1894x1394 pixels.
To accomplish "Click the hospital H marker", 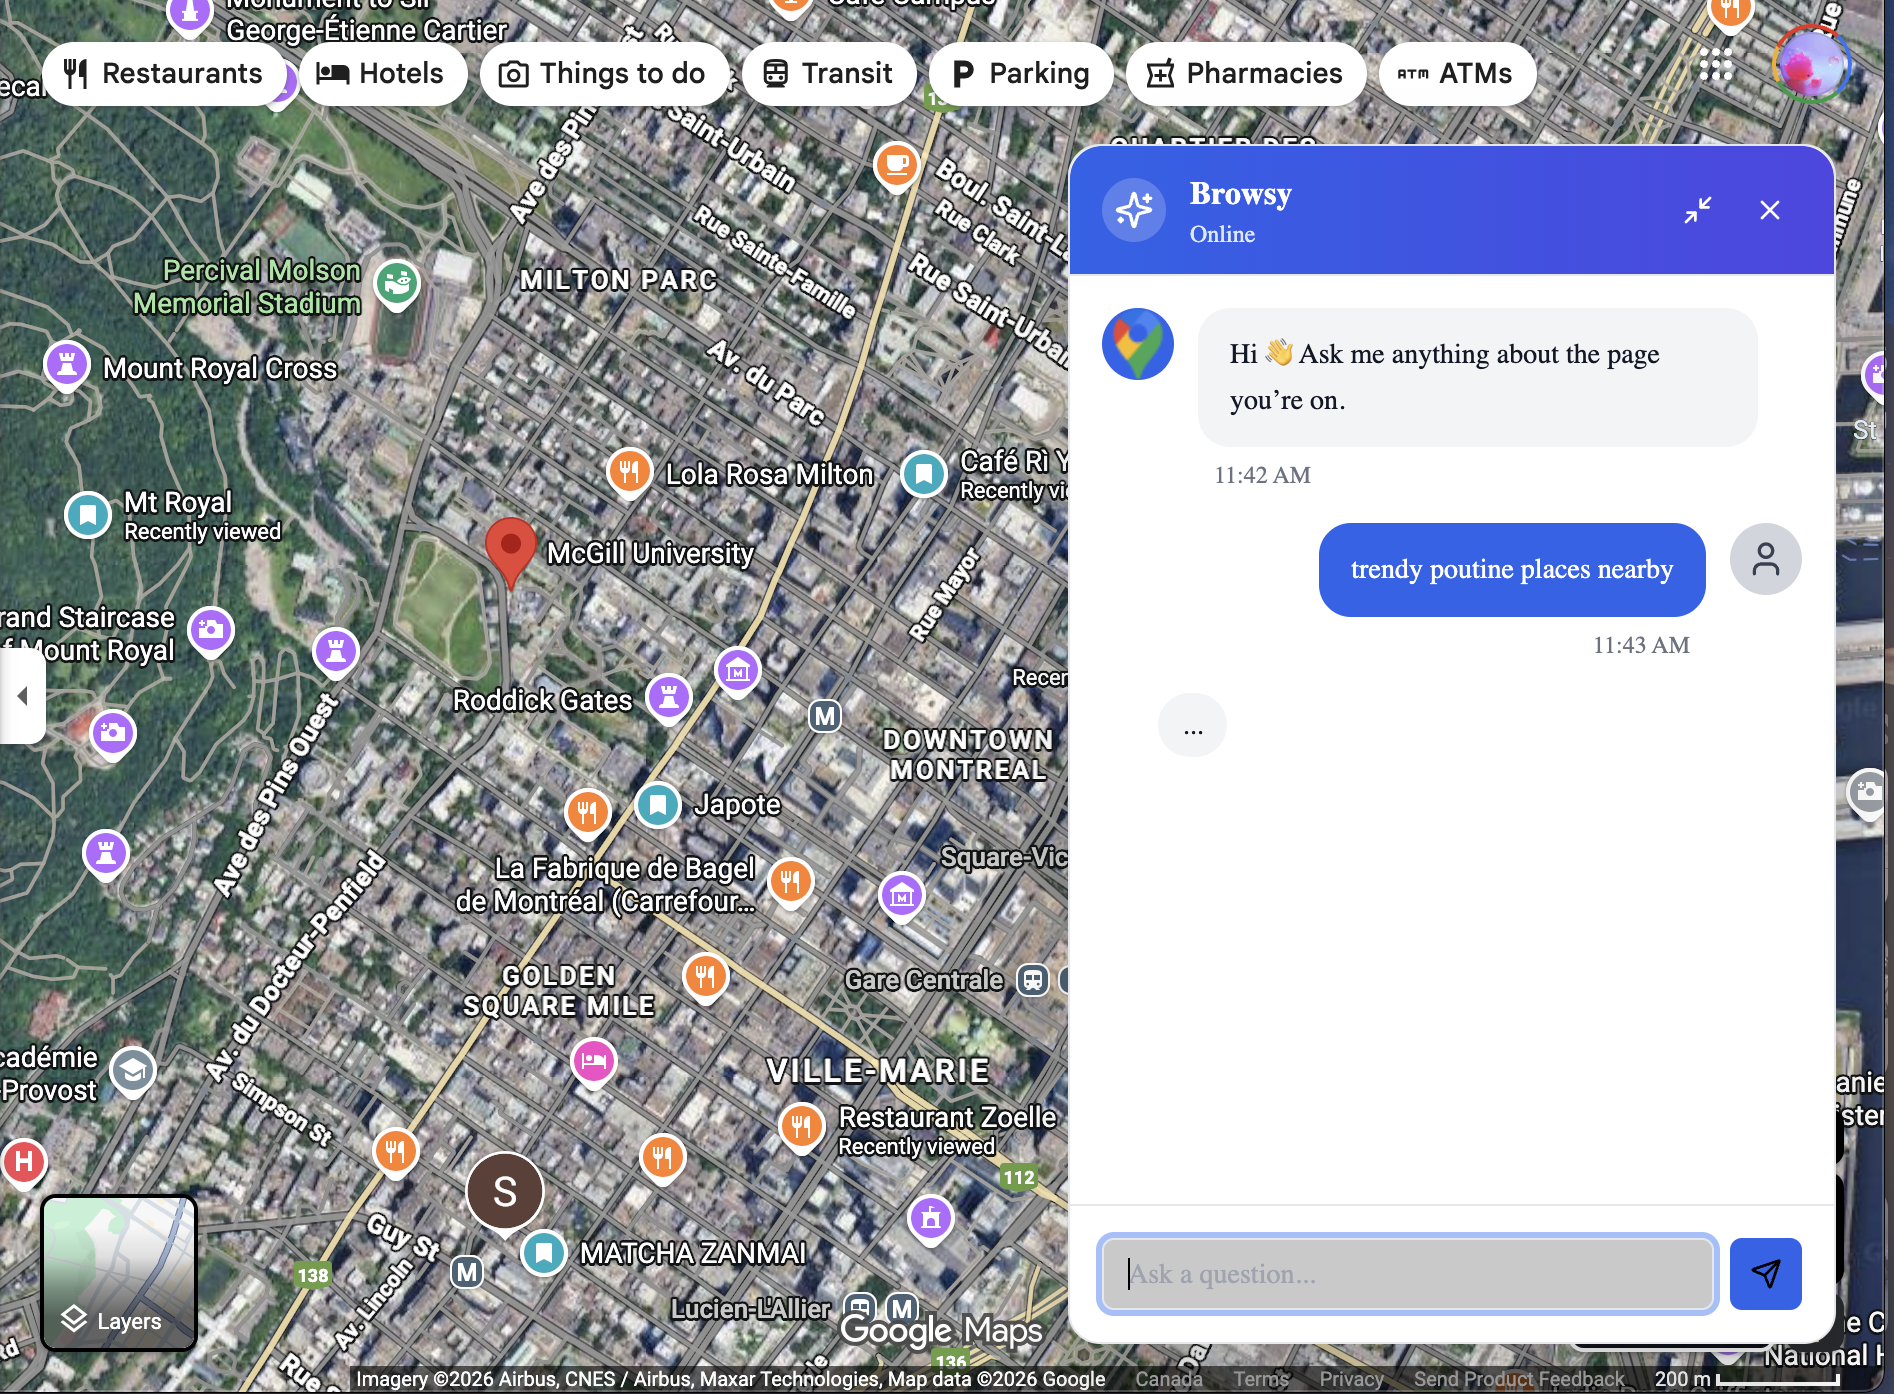I will pyautogui.click(x=24, y=1162).
